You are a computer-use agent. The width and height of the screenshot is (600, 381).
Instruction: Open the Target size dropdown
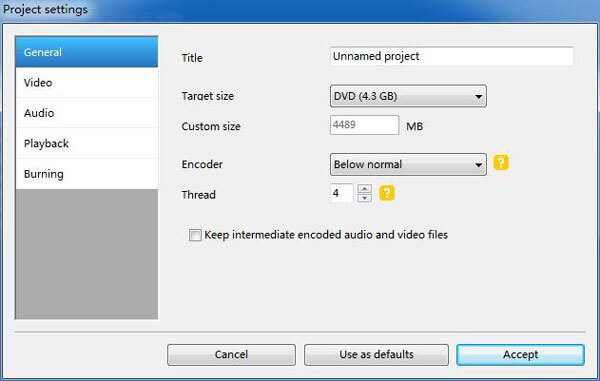coord(408,96)
